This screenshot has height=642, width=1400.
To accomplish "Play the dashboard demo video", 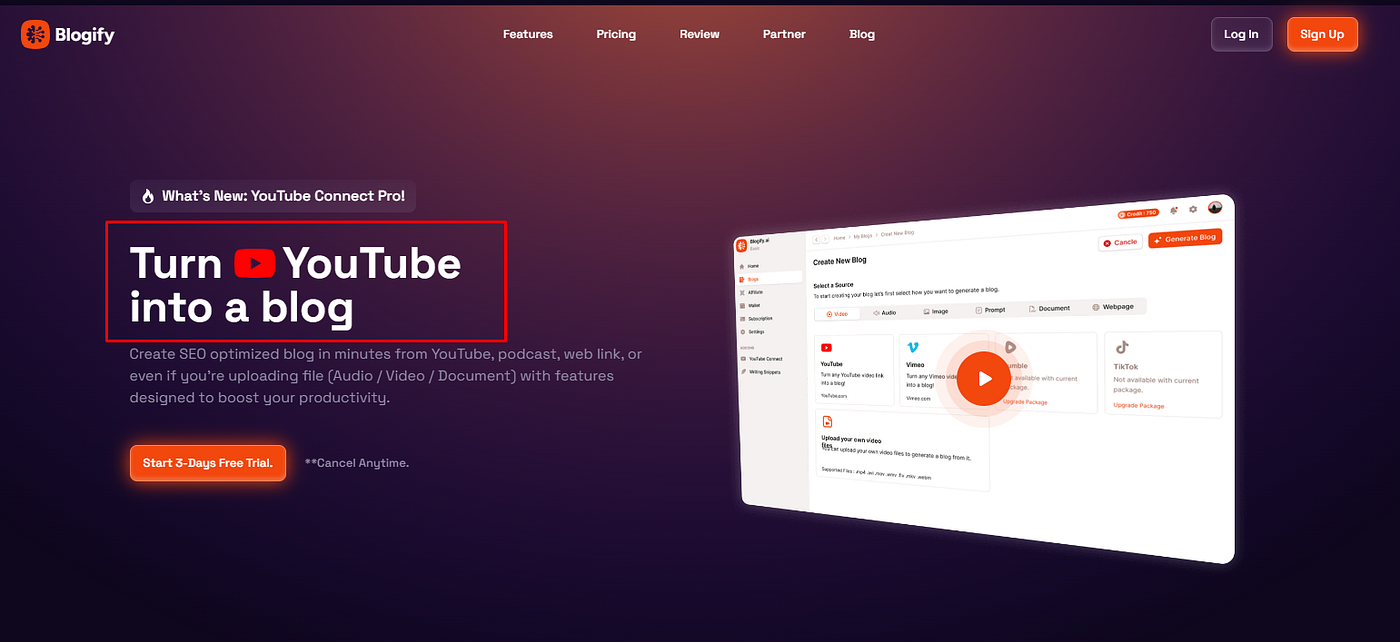I will (x=984, y=378).
